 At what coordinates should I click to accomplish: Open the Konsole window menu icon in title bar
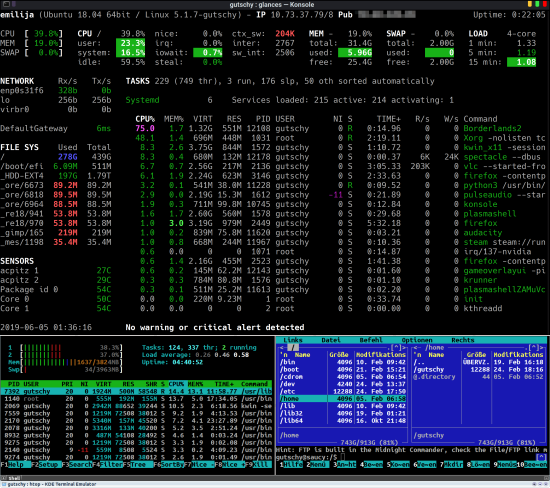6,4
